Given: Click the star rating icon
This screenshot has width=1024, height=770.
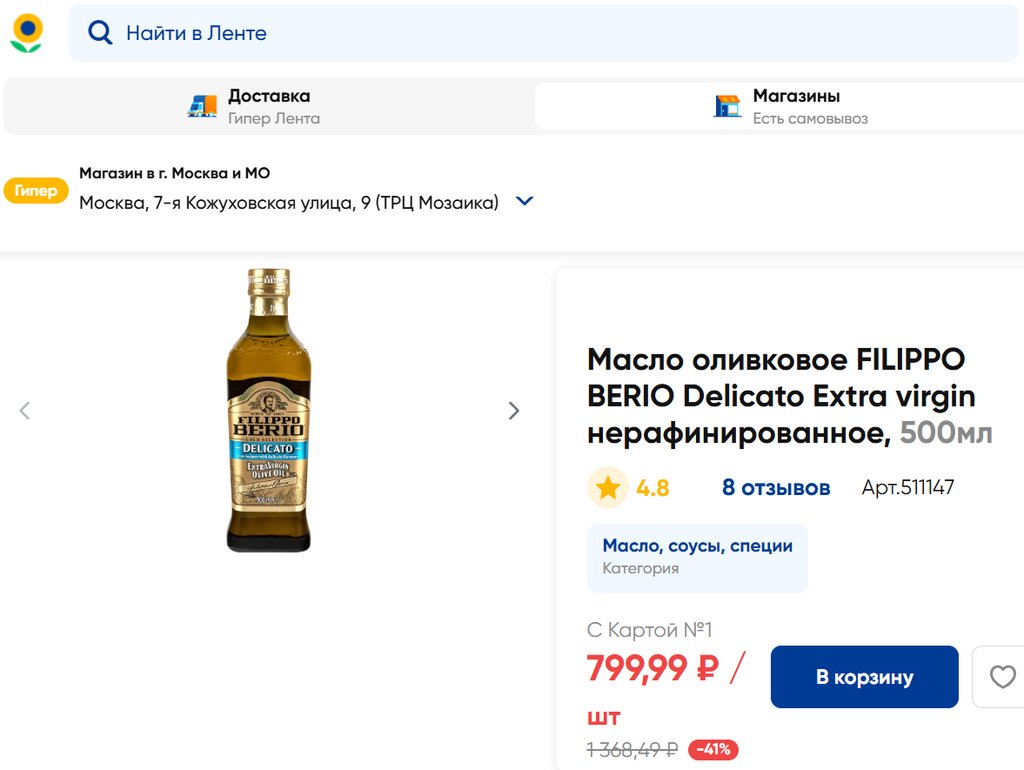Looking at the screenshot, I should (x=607, y=488).
